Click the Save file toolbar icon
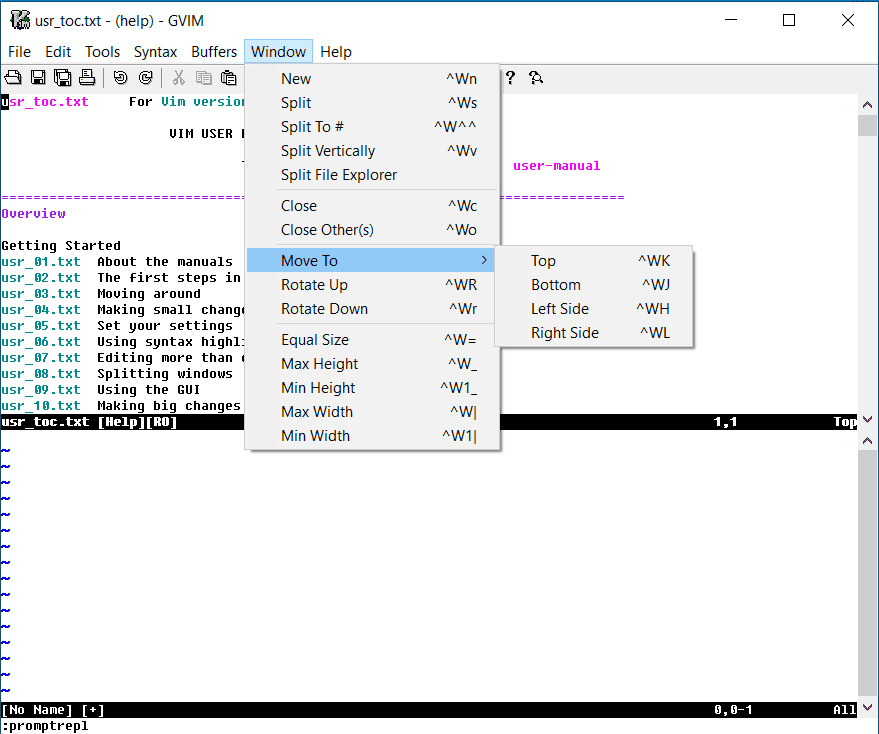Image resolution: width=879 pixels, height=734 pixels. coord(38,77)
